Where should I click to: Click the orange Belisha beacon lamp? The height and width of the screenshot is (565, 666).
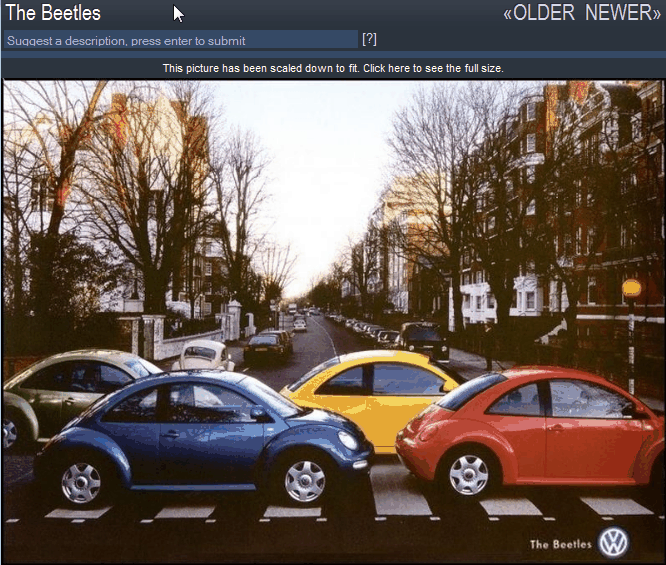point(631,290)
